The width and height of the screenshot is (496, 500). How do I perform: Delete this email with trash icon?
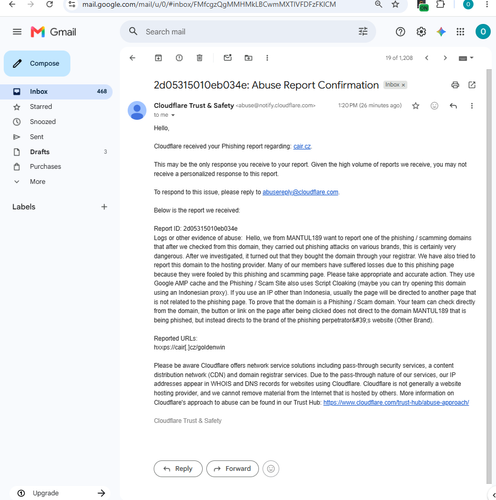pos(199,58)
